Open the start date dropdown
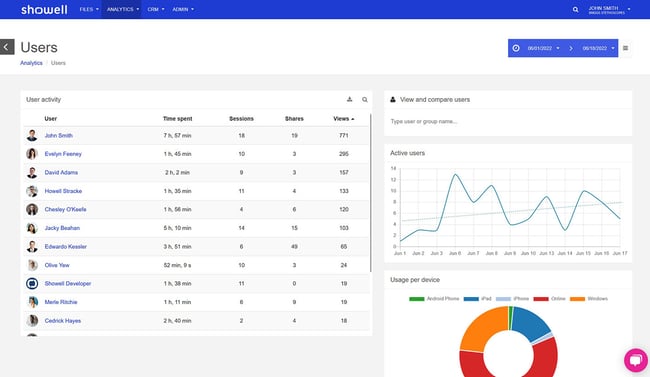Image resolution: width=650 pixels, height=377 pixels. pos(543,48)
